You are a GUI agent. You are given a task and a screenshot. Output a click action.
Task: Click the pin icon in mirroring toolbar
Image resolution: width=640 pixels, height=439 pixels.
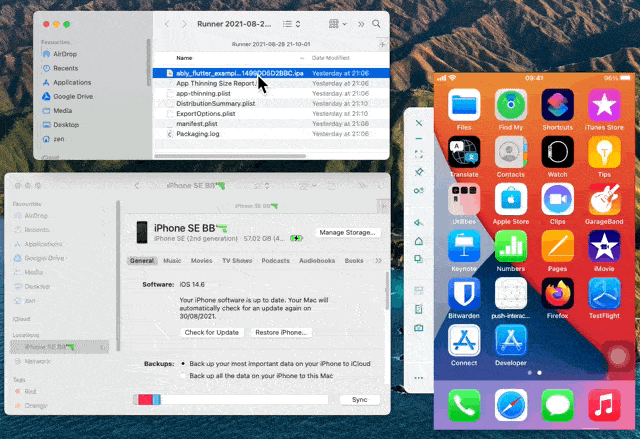419,172
